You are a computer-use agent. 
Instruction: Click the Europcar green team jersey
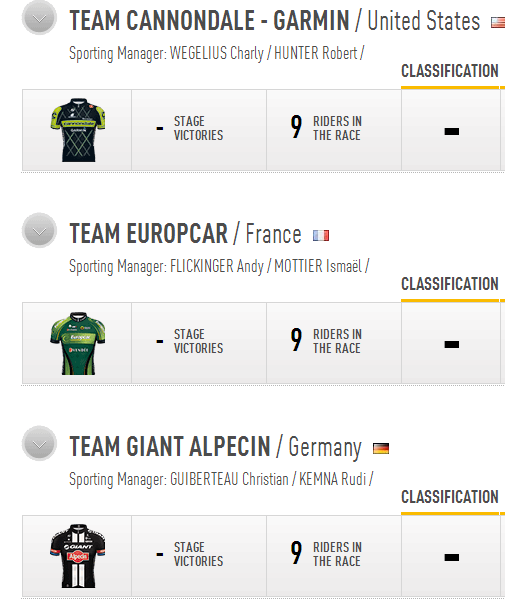point(78,343)
